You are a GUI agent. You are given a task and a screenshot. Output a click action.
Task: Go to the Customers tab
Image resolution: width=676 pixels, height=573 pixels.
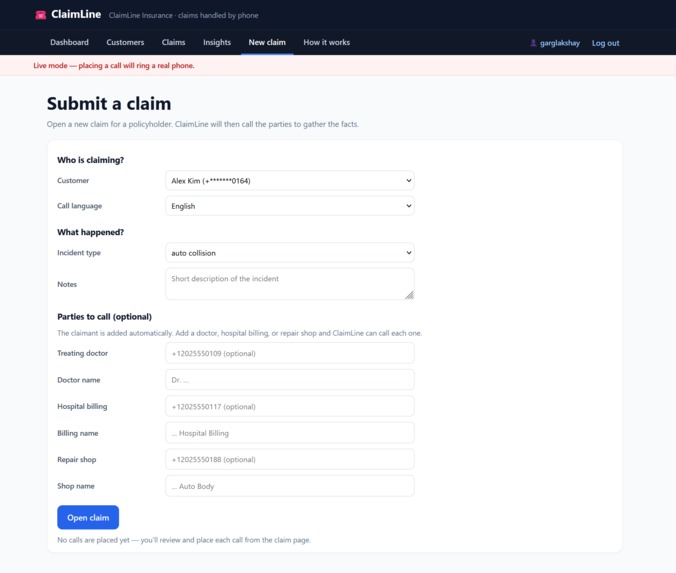[125, 42]
